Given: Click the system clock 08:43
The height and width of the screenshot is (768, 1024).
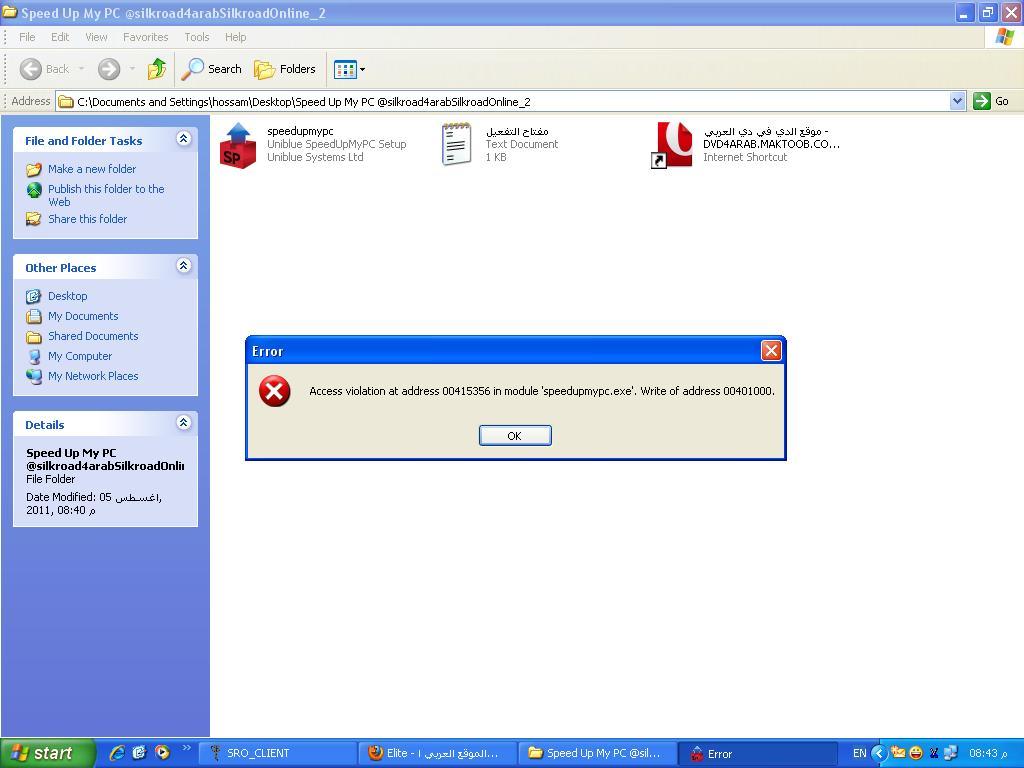Looking at the screenshot, I should point(989,754).
